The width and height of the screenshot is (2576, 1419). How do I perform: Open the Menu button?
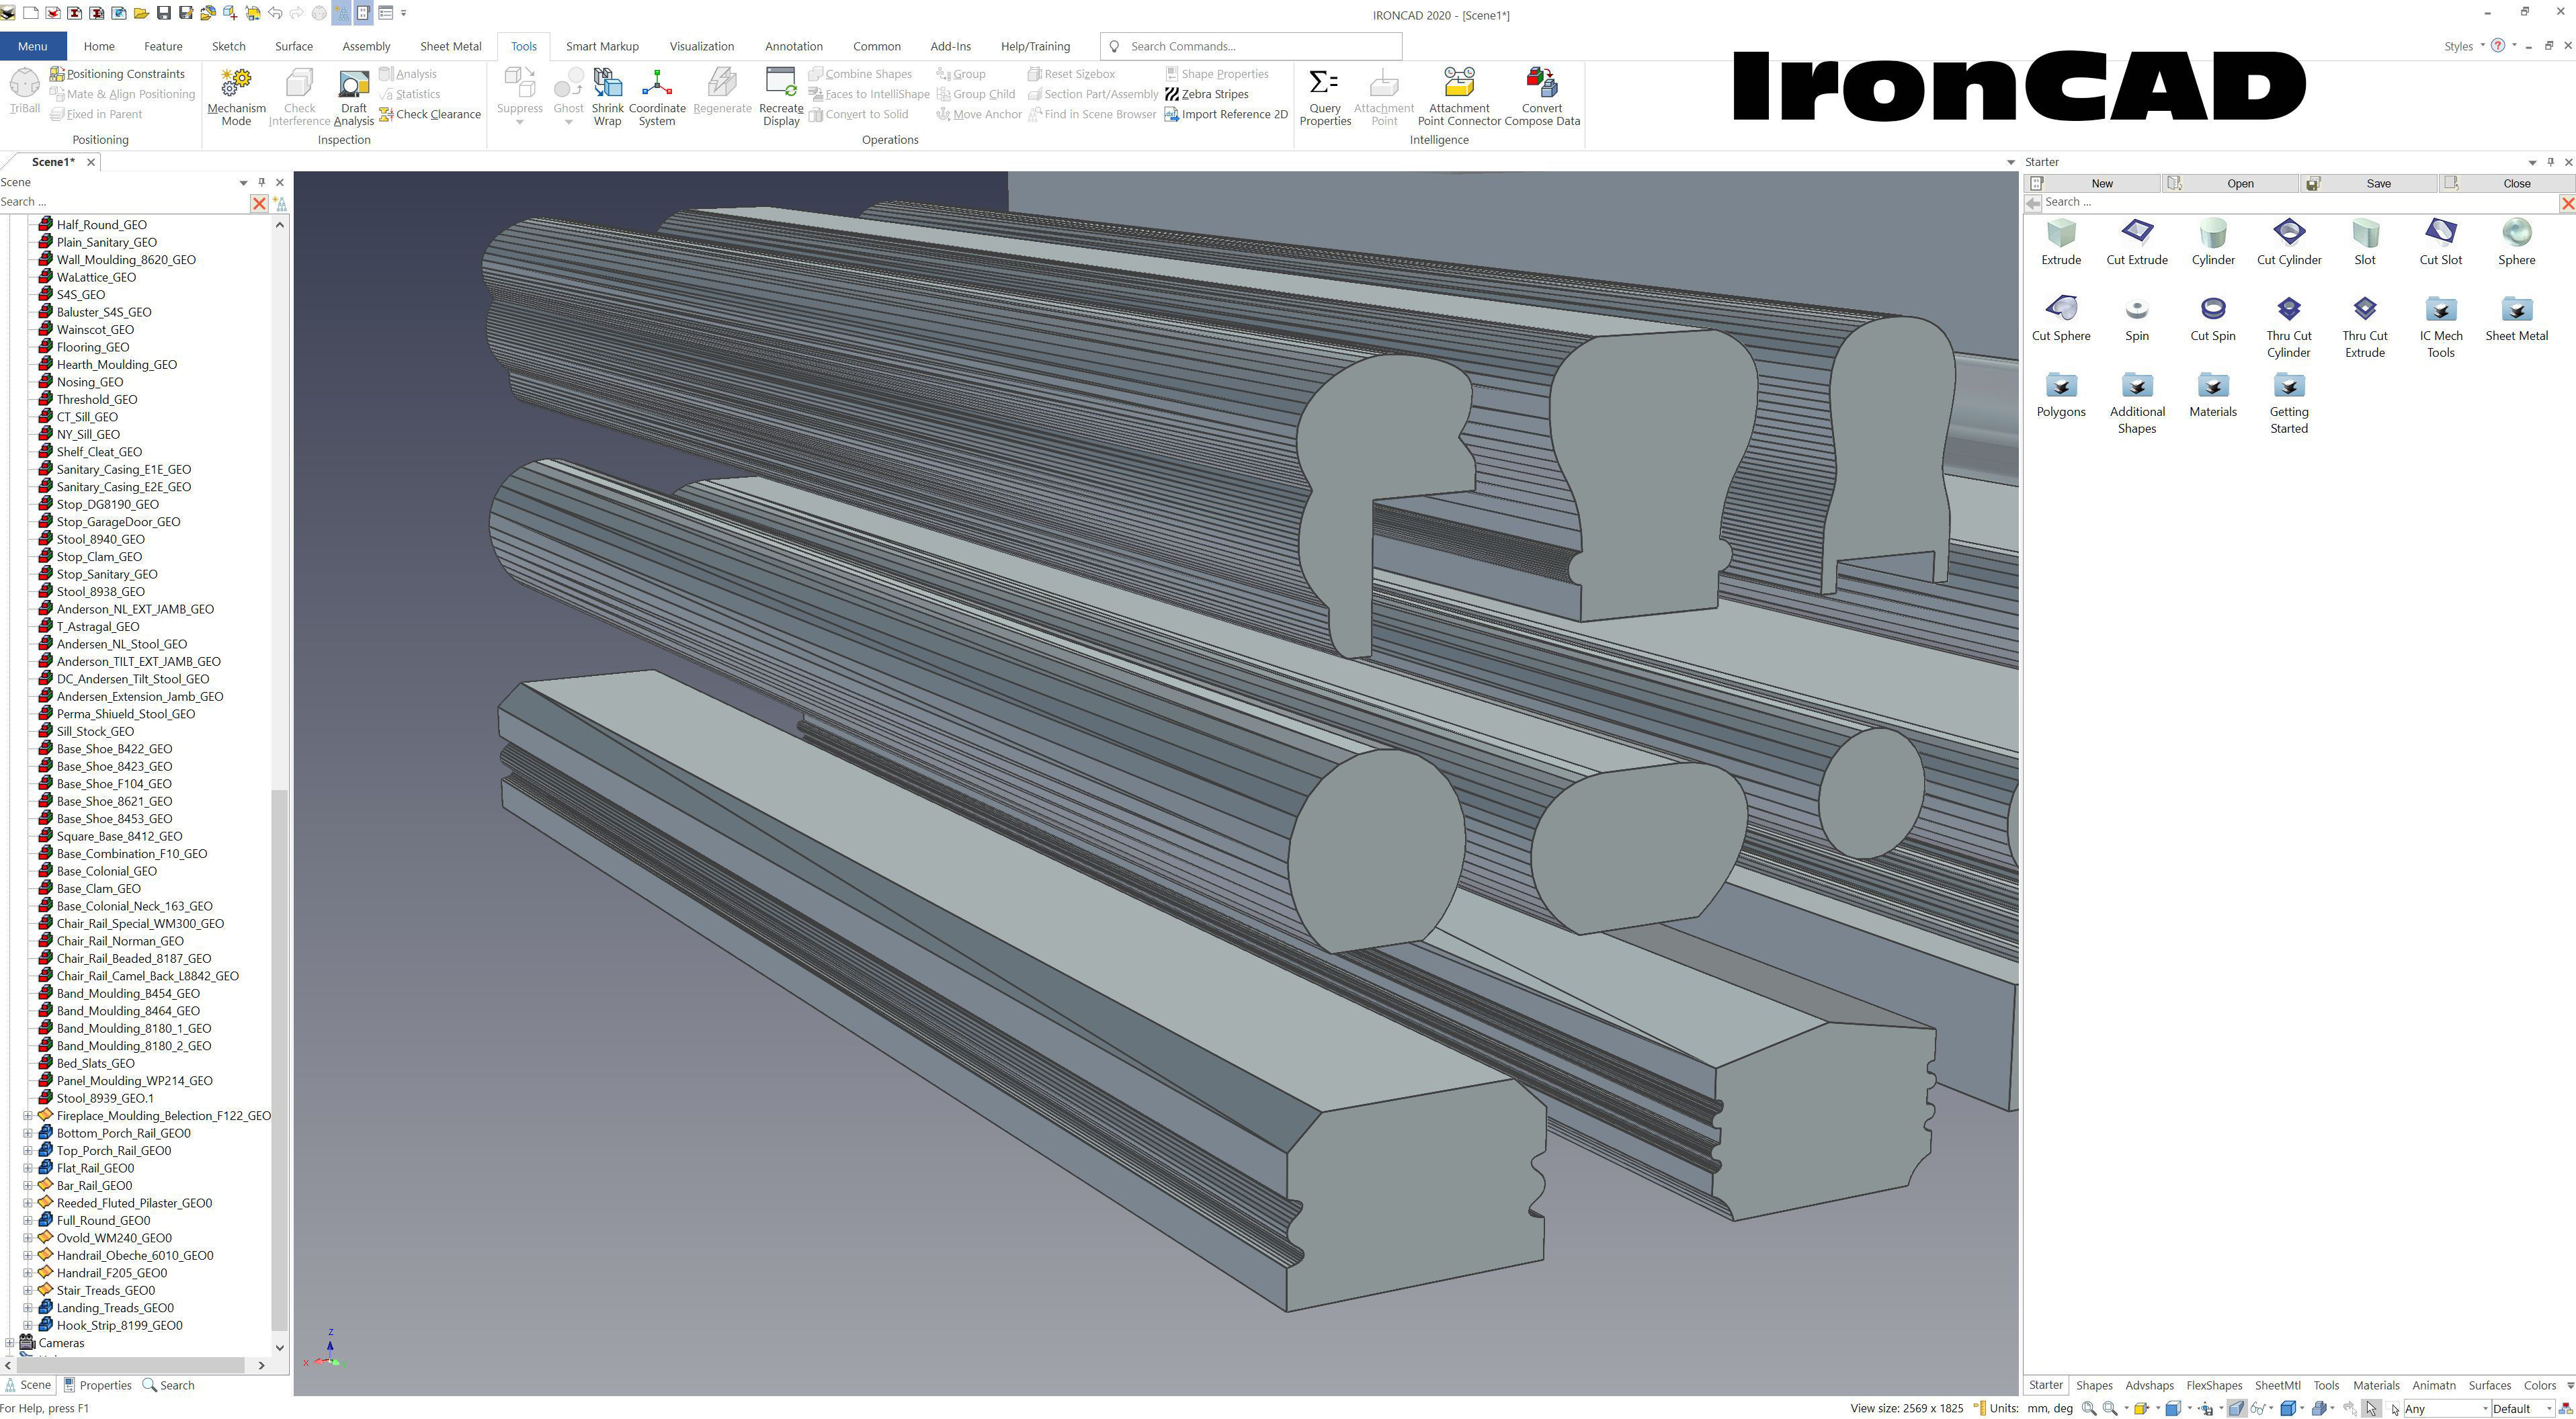32,46
